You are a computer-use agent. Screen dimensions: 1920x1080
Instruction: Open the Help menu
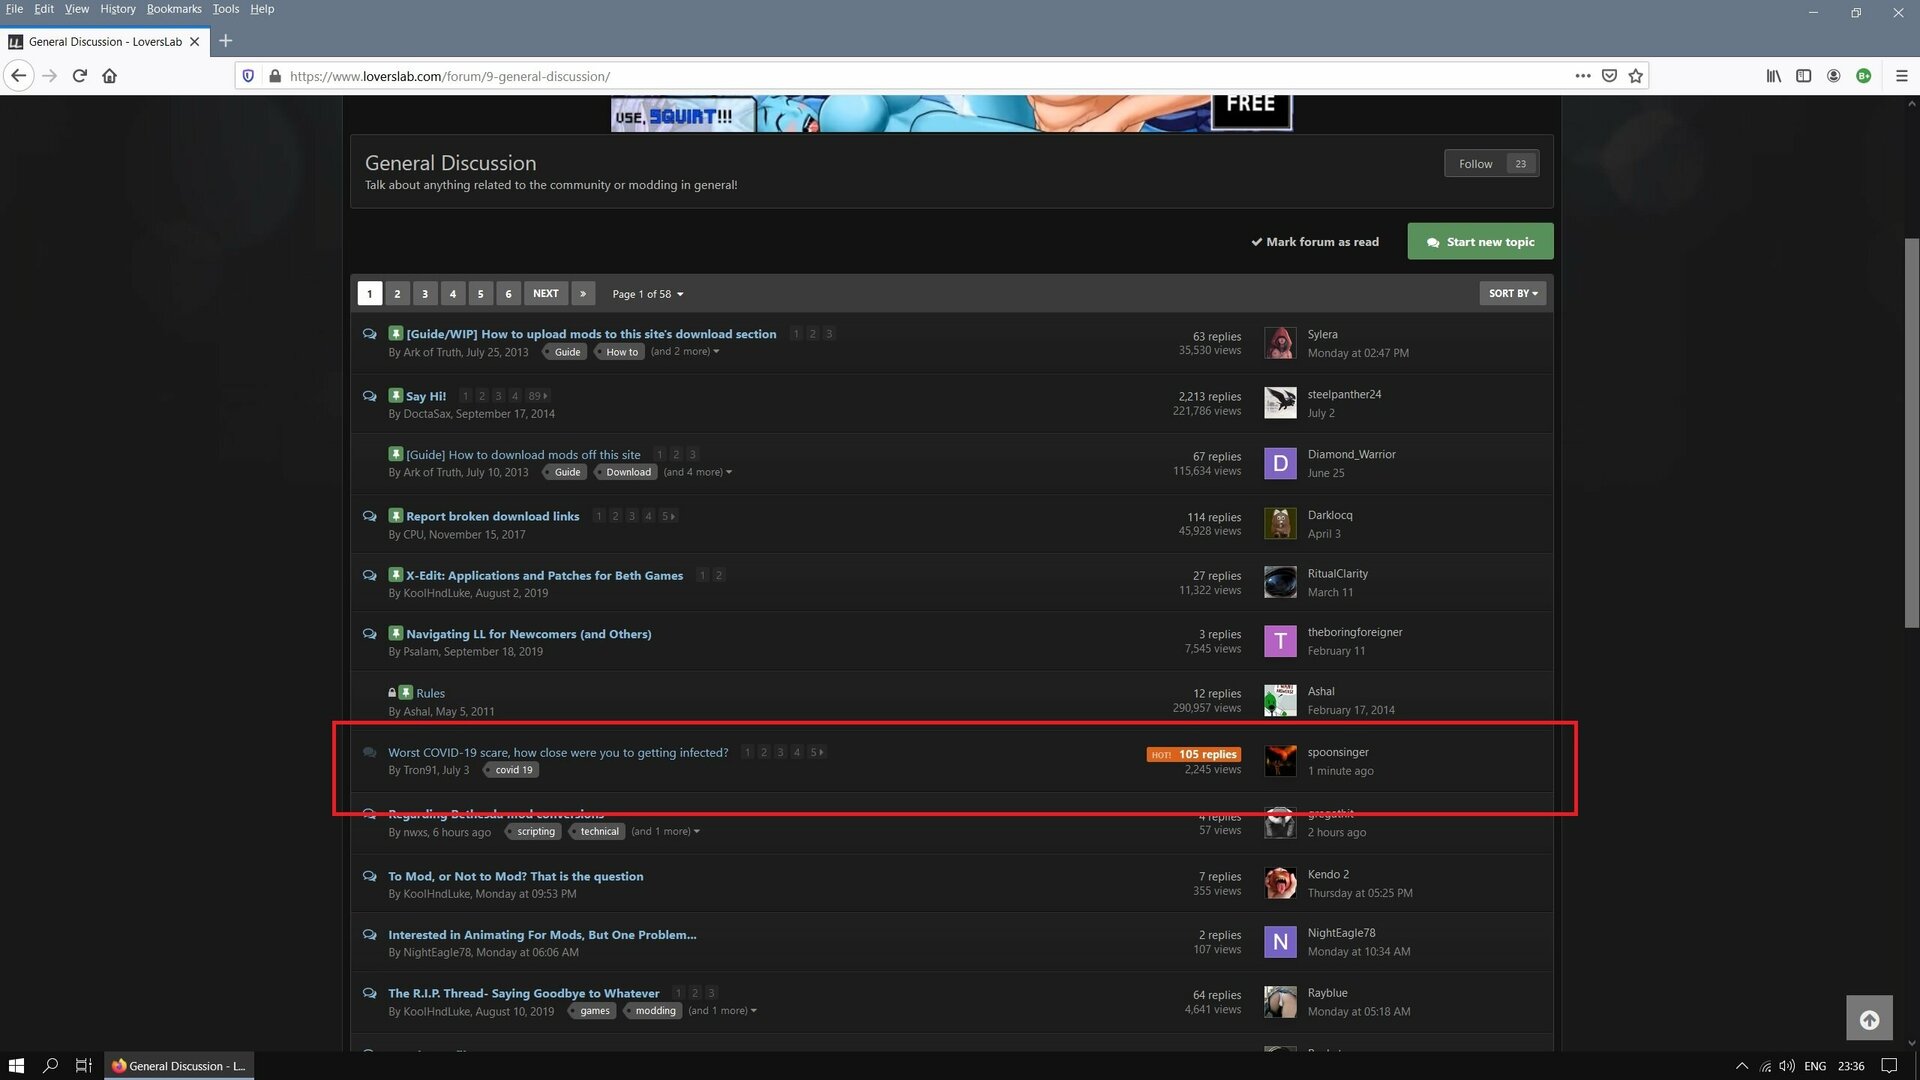coord(262,9)
